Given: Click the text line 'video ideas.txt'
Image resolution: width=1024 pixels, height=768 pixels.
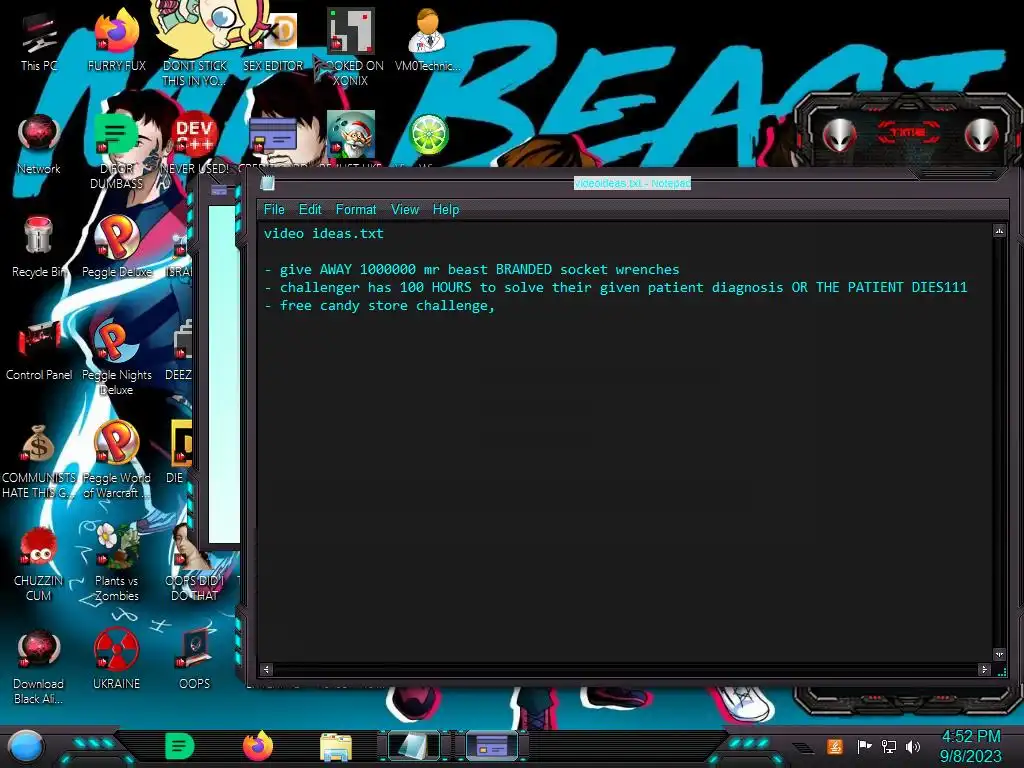Looking at the screenshot, I should (x=323, y=234).
